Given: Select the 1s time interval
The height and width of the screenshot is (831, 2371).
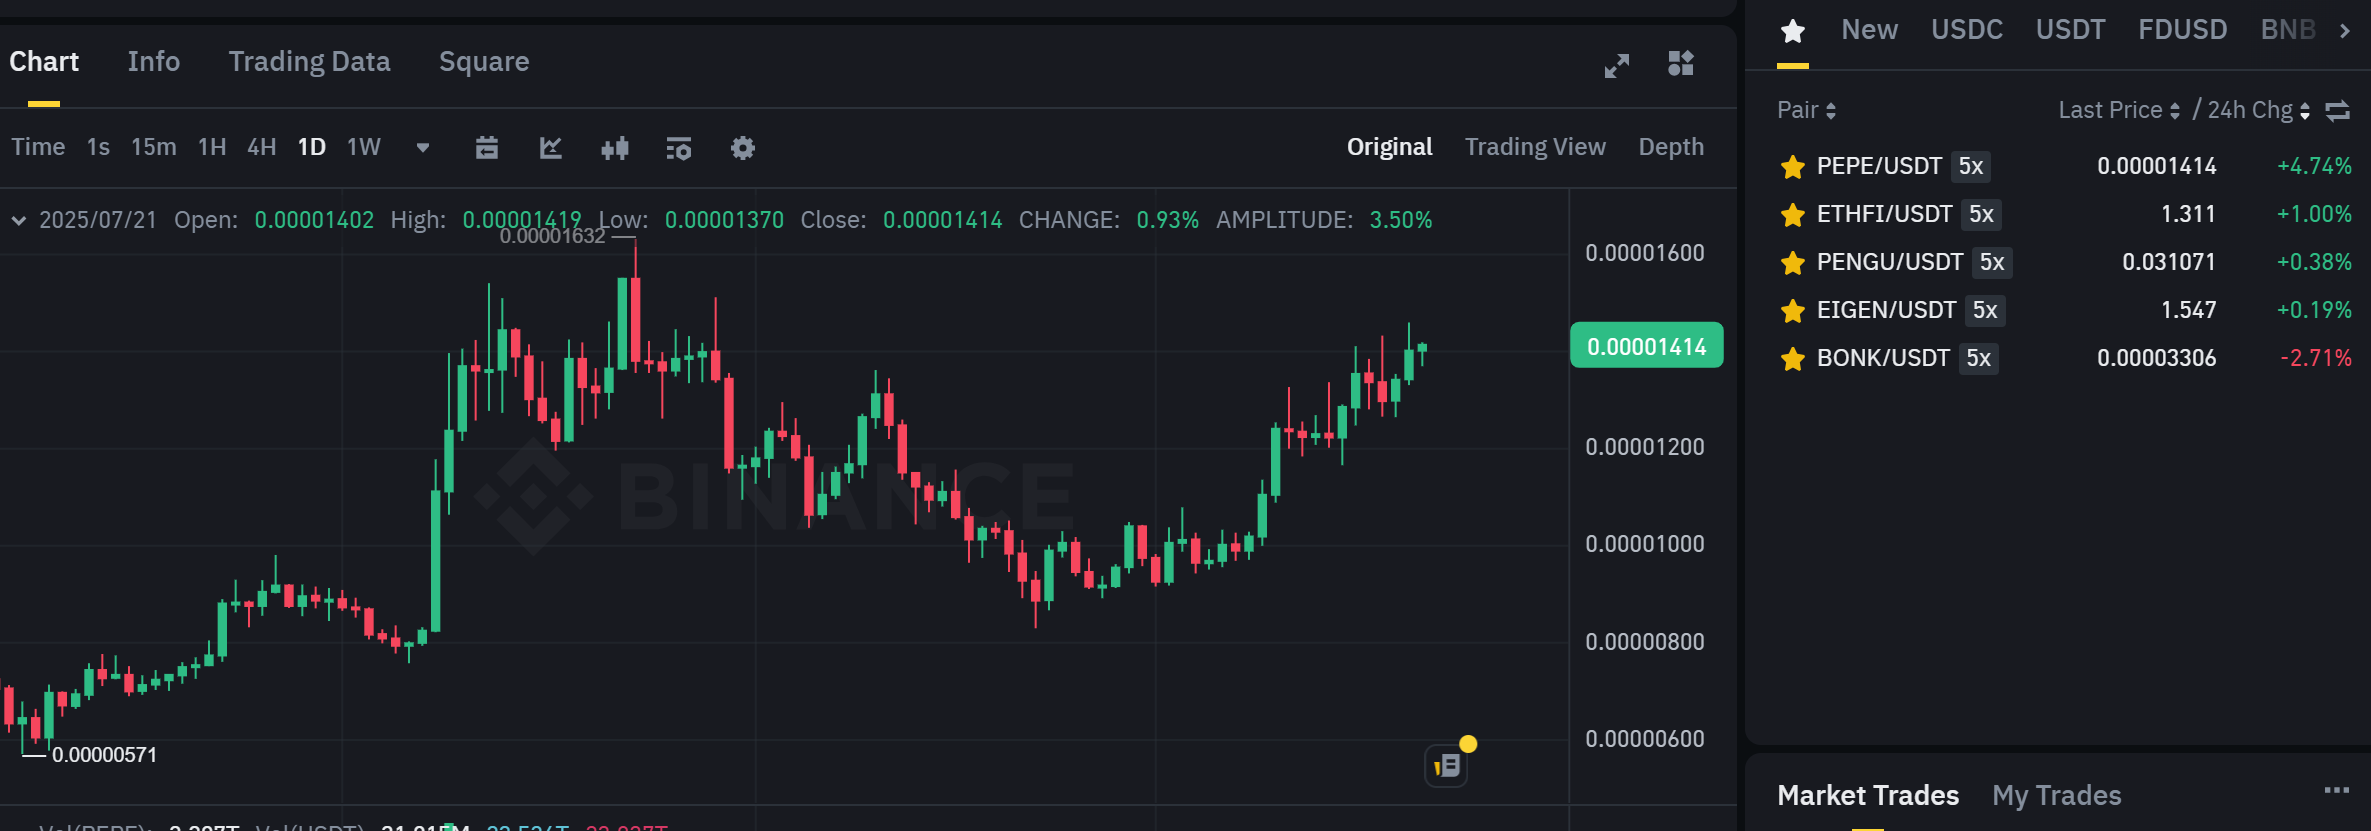Looking at the screenshot, I should [98, 148].
